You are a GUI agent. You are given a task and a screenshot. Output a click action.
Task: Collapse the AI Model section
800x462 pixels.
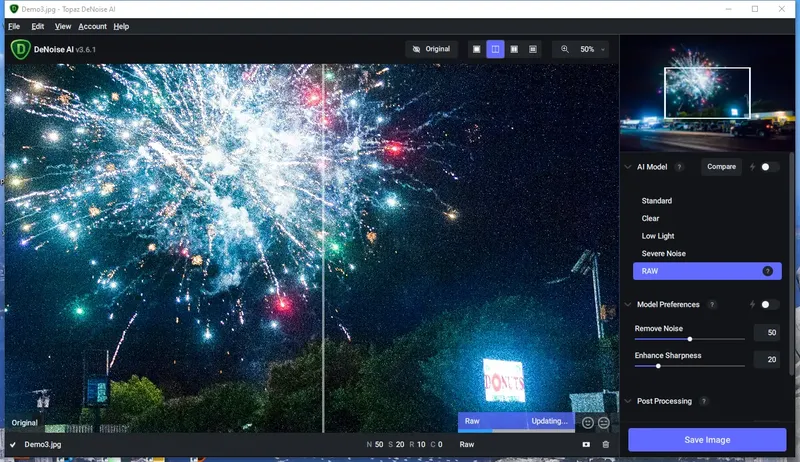pyautogui.click(x=628, y=167)
